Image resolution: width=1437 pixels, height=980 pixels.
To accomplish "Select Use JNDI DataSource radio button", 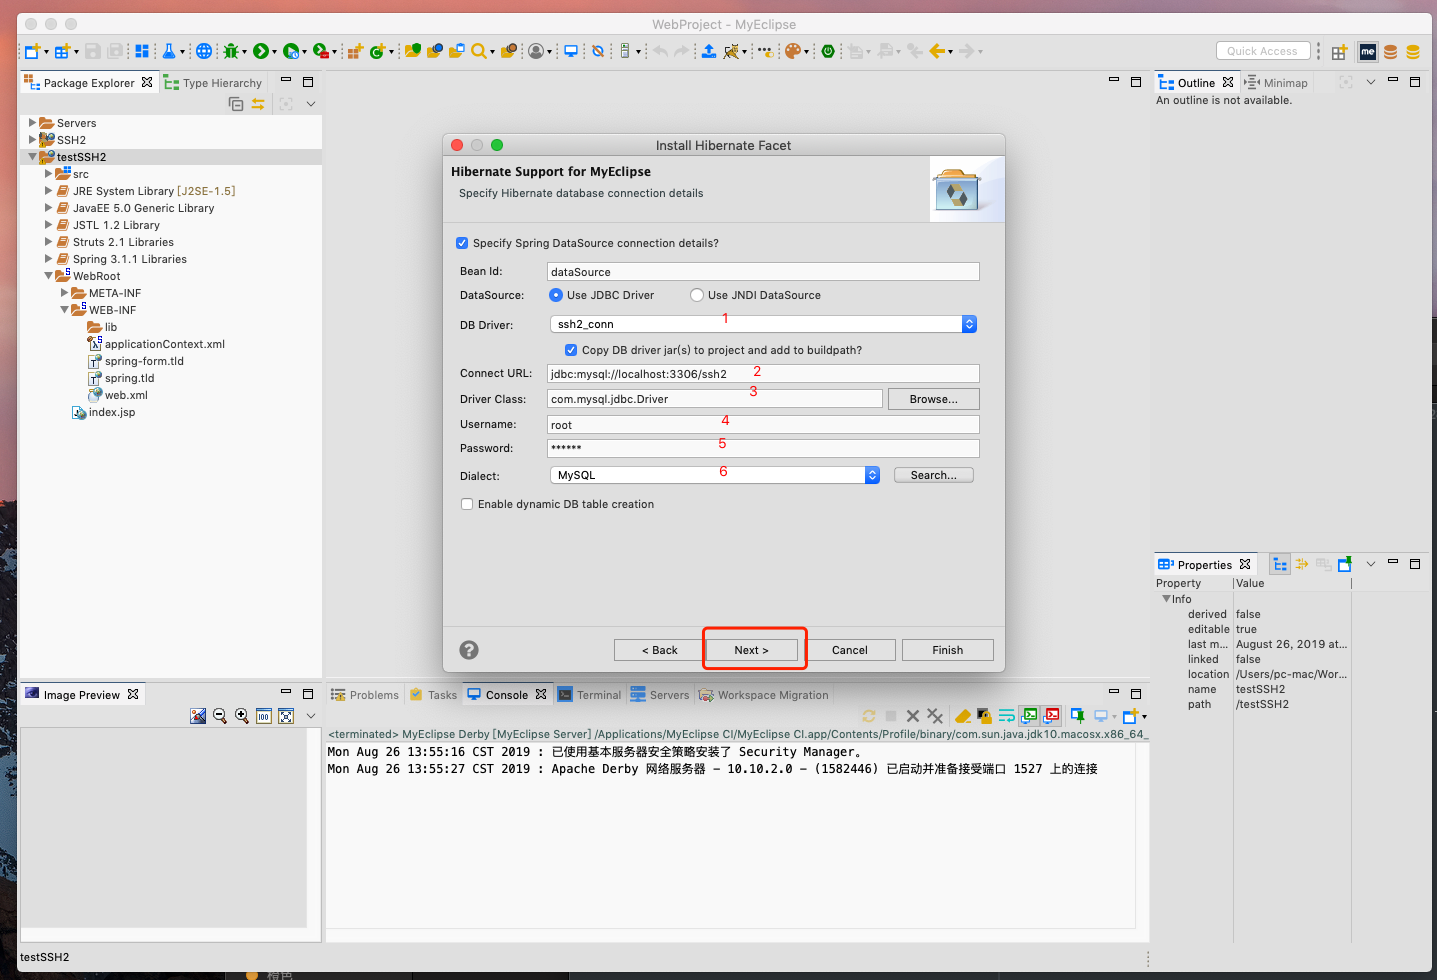I will coord(697,295).
